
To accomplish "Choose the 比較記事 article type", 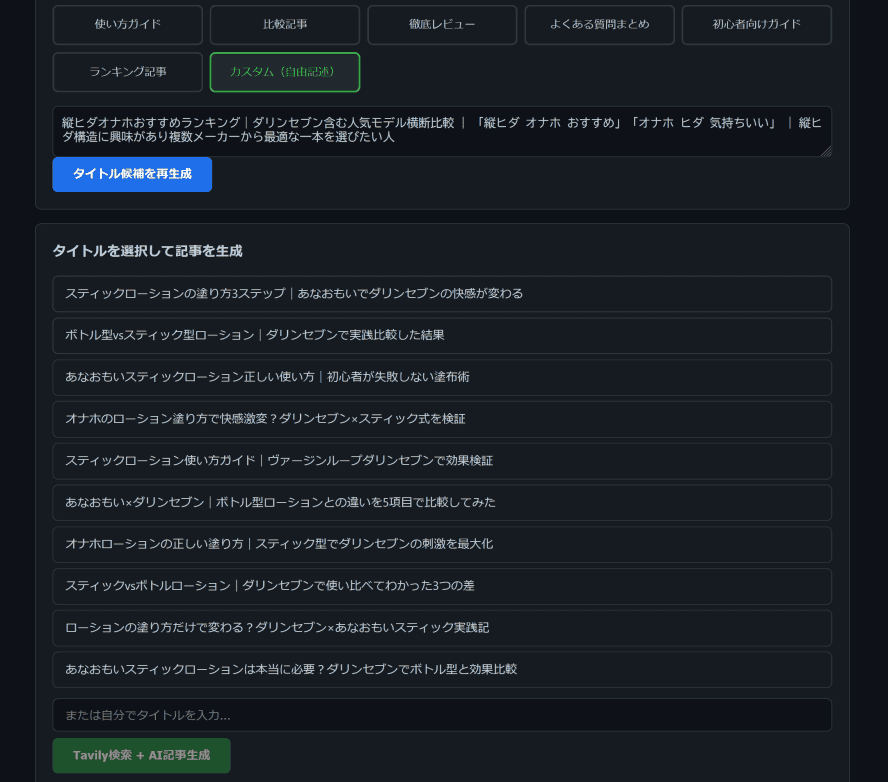I will coord(284,25).
